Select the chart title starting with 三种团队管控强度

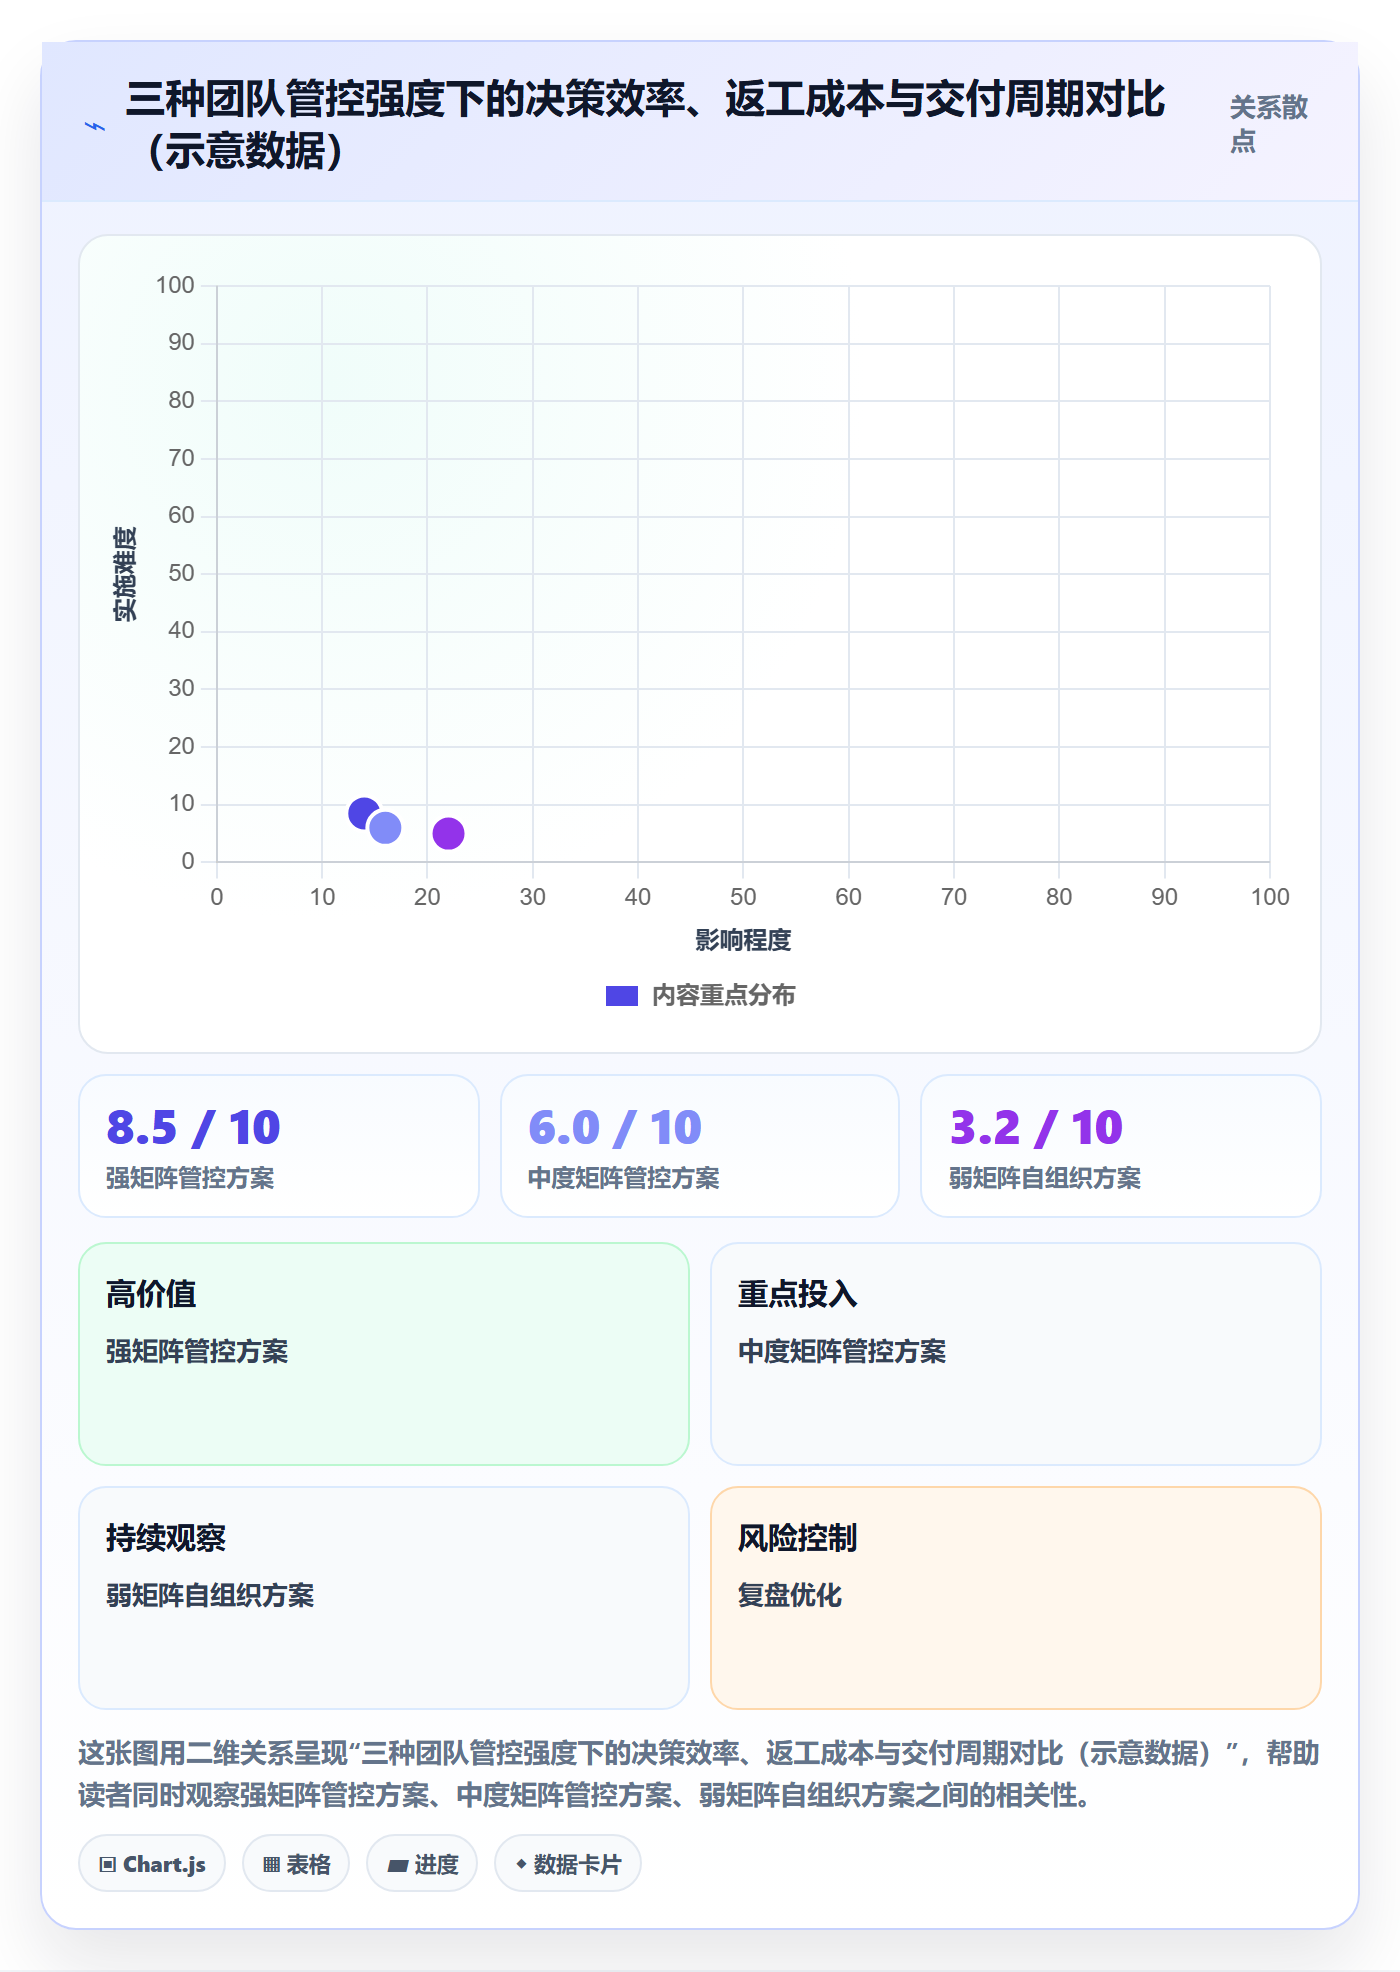[x=645, y=124]
